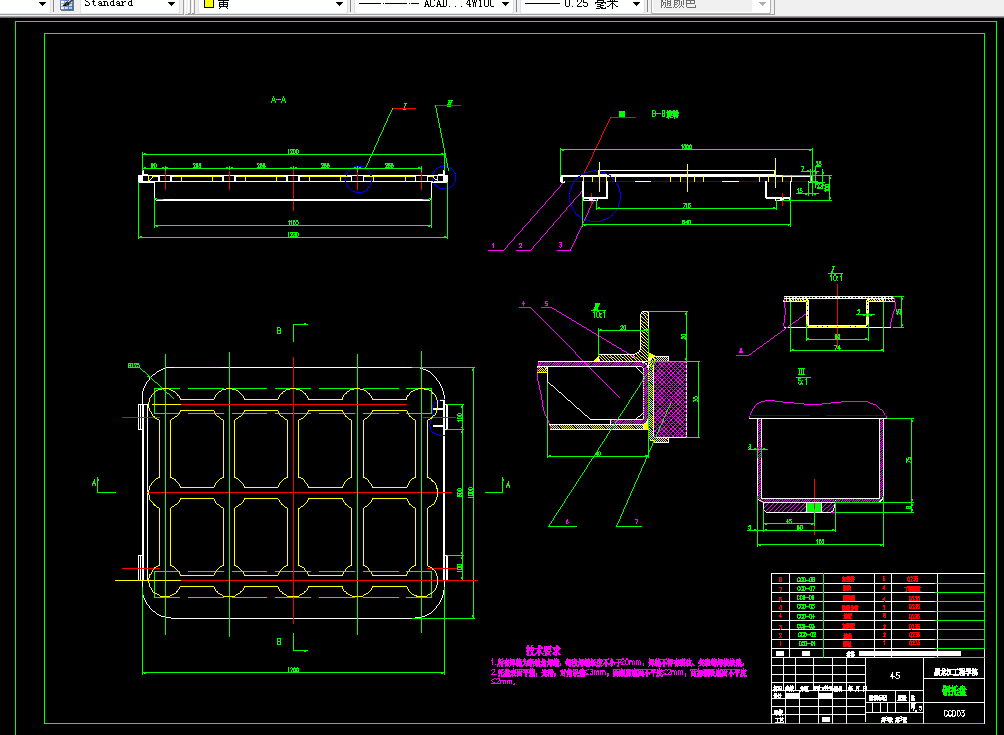Select leader number 3 below B-B view

[x=560, y=245]
